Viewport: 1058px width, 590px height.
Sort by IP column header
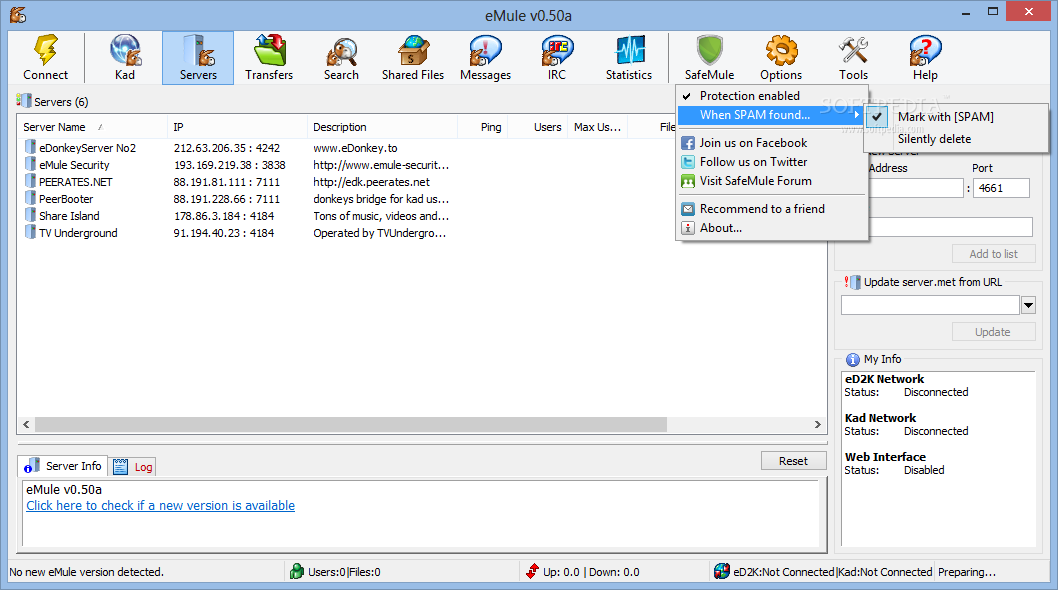click(238, 127)
